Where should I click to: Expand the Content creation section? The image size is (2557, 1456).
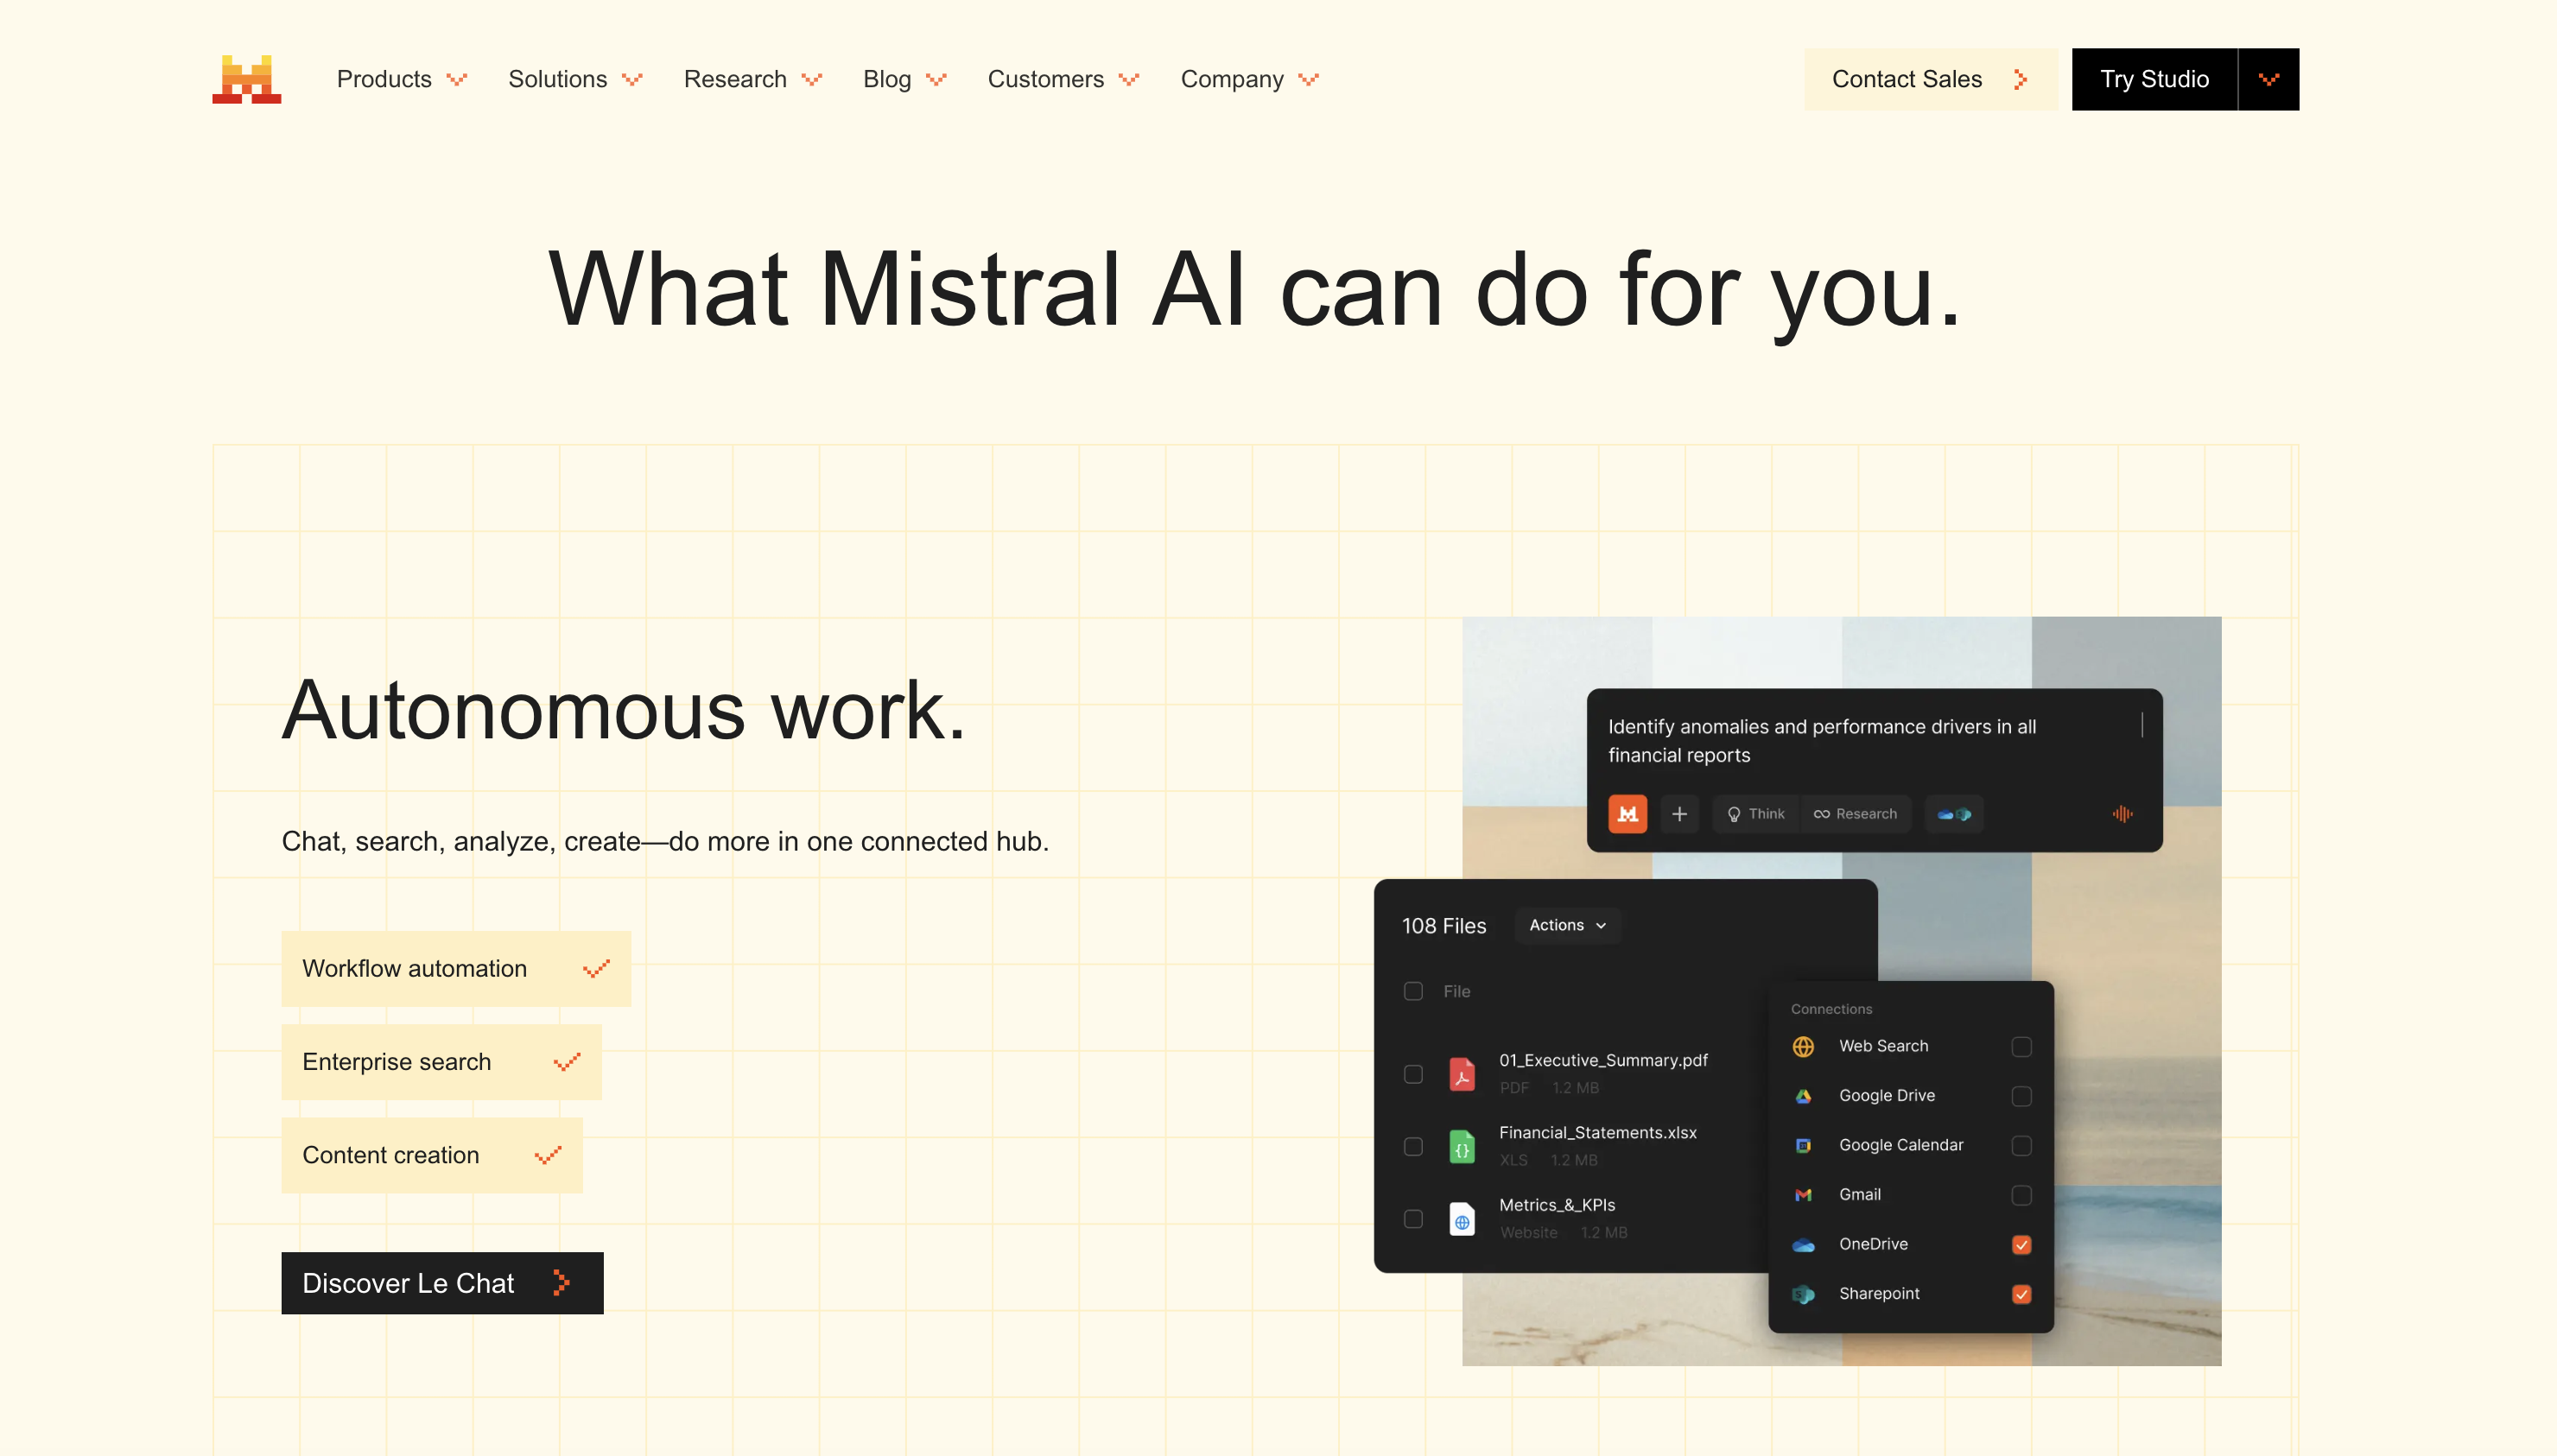(432, 1154)
